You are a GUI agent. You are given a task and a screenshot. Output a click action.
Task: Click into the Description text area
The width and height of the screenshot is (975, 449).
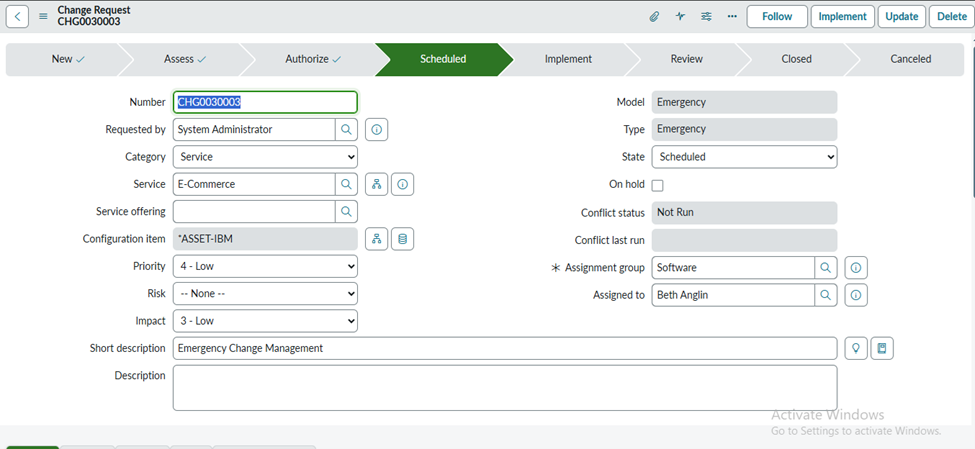[505, 387]
